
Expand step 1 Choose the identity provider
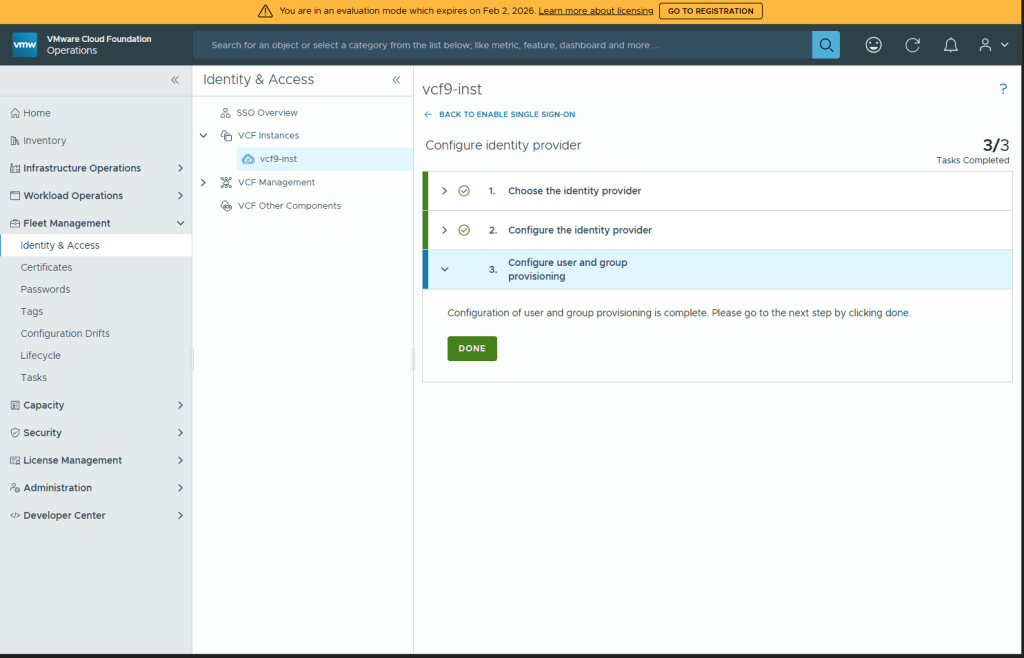coord(445,191)
